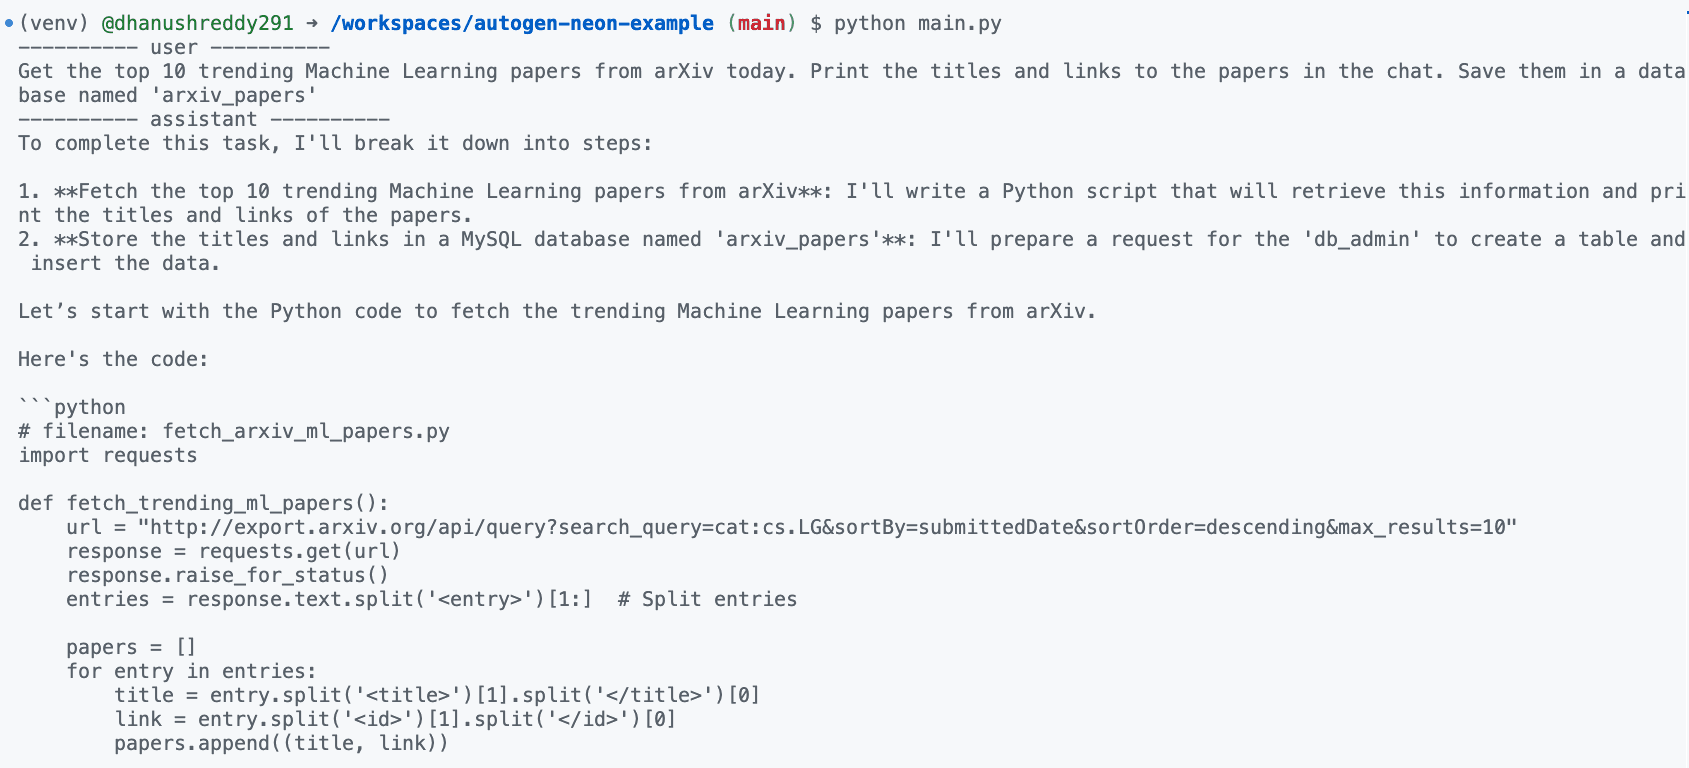Click the papers.append((title, link)) line
Viewport: 1689px width, 768px height.
pyautogui.click(x=281, y=743)
